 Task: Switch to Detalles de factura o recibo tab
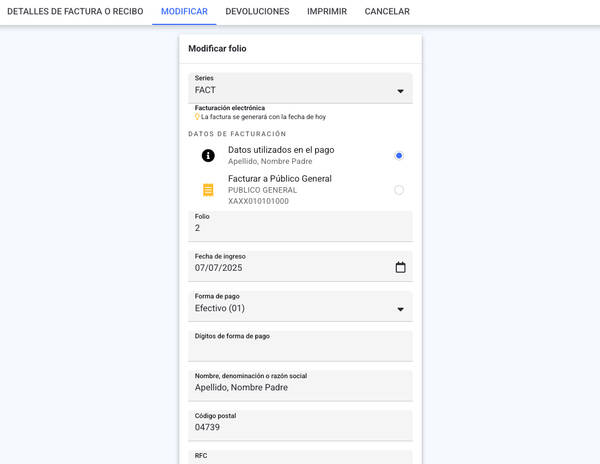[x=75, y=11]
